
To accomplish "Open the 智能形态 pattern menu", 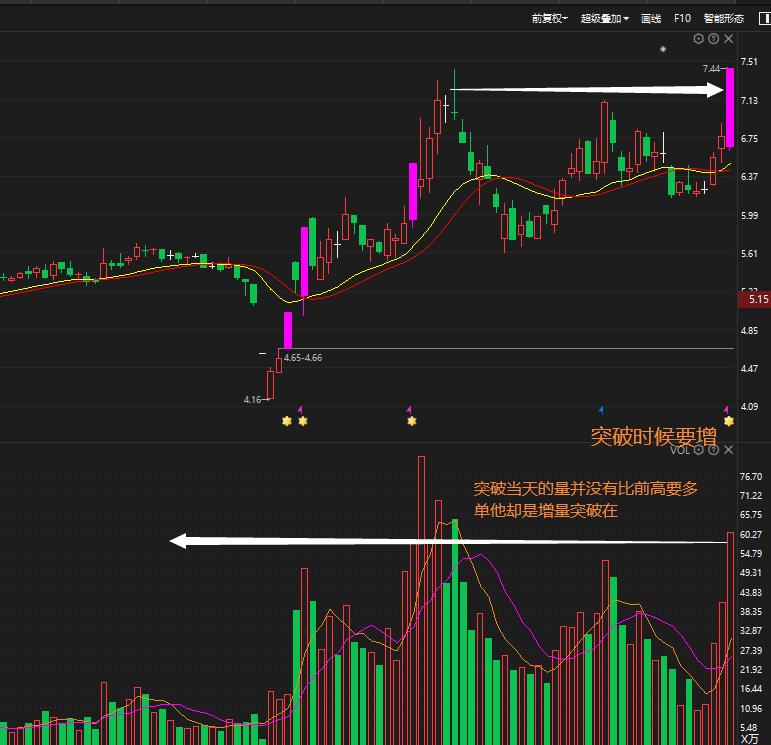I will click(x=724, y=19).
